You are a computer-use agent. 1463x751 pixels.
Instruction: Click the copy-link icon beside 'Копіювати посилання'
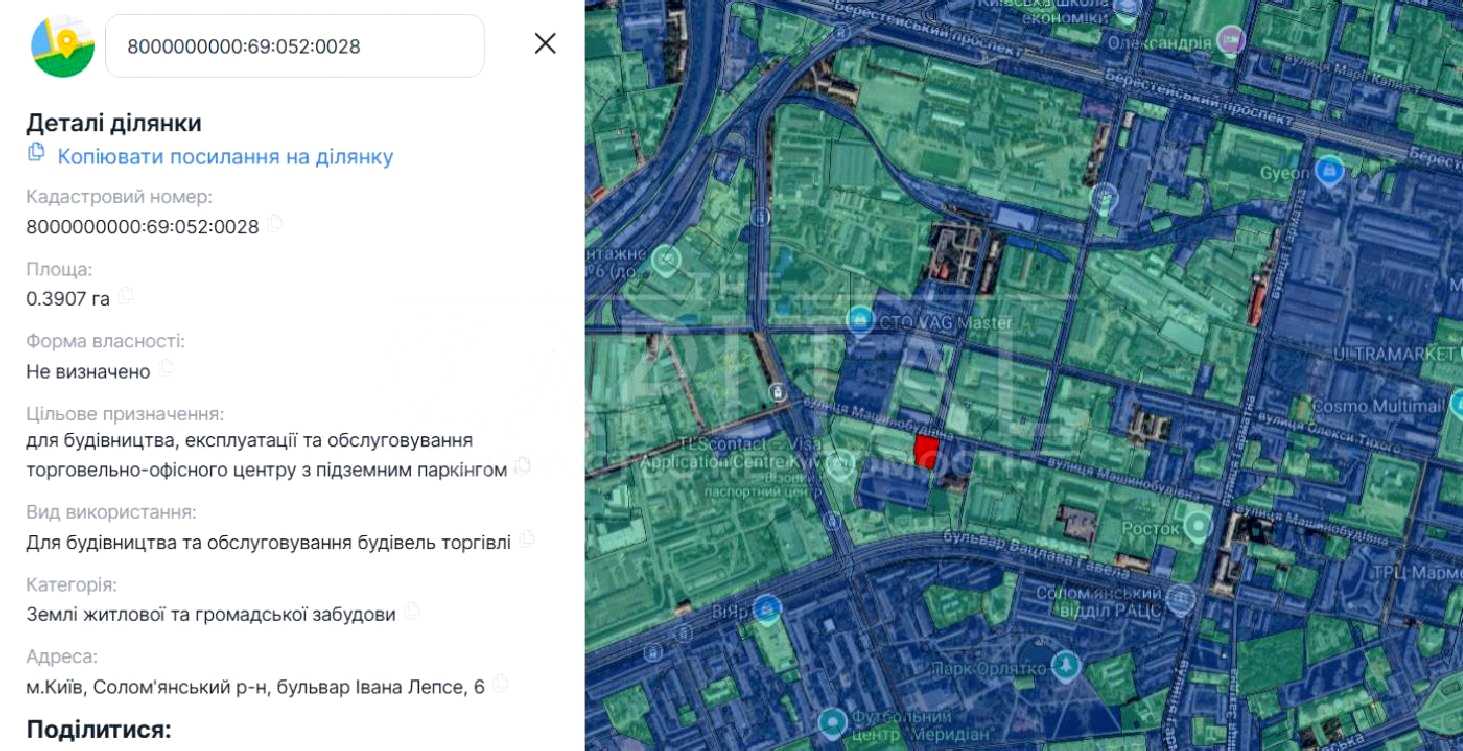[36, 152]
